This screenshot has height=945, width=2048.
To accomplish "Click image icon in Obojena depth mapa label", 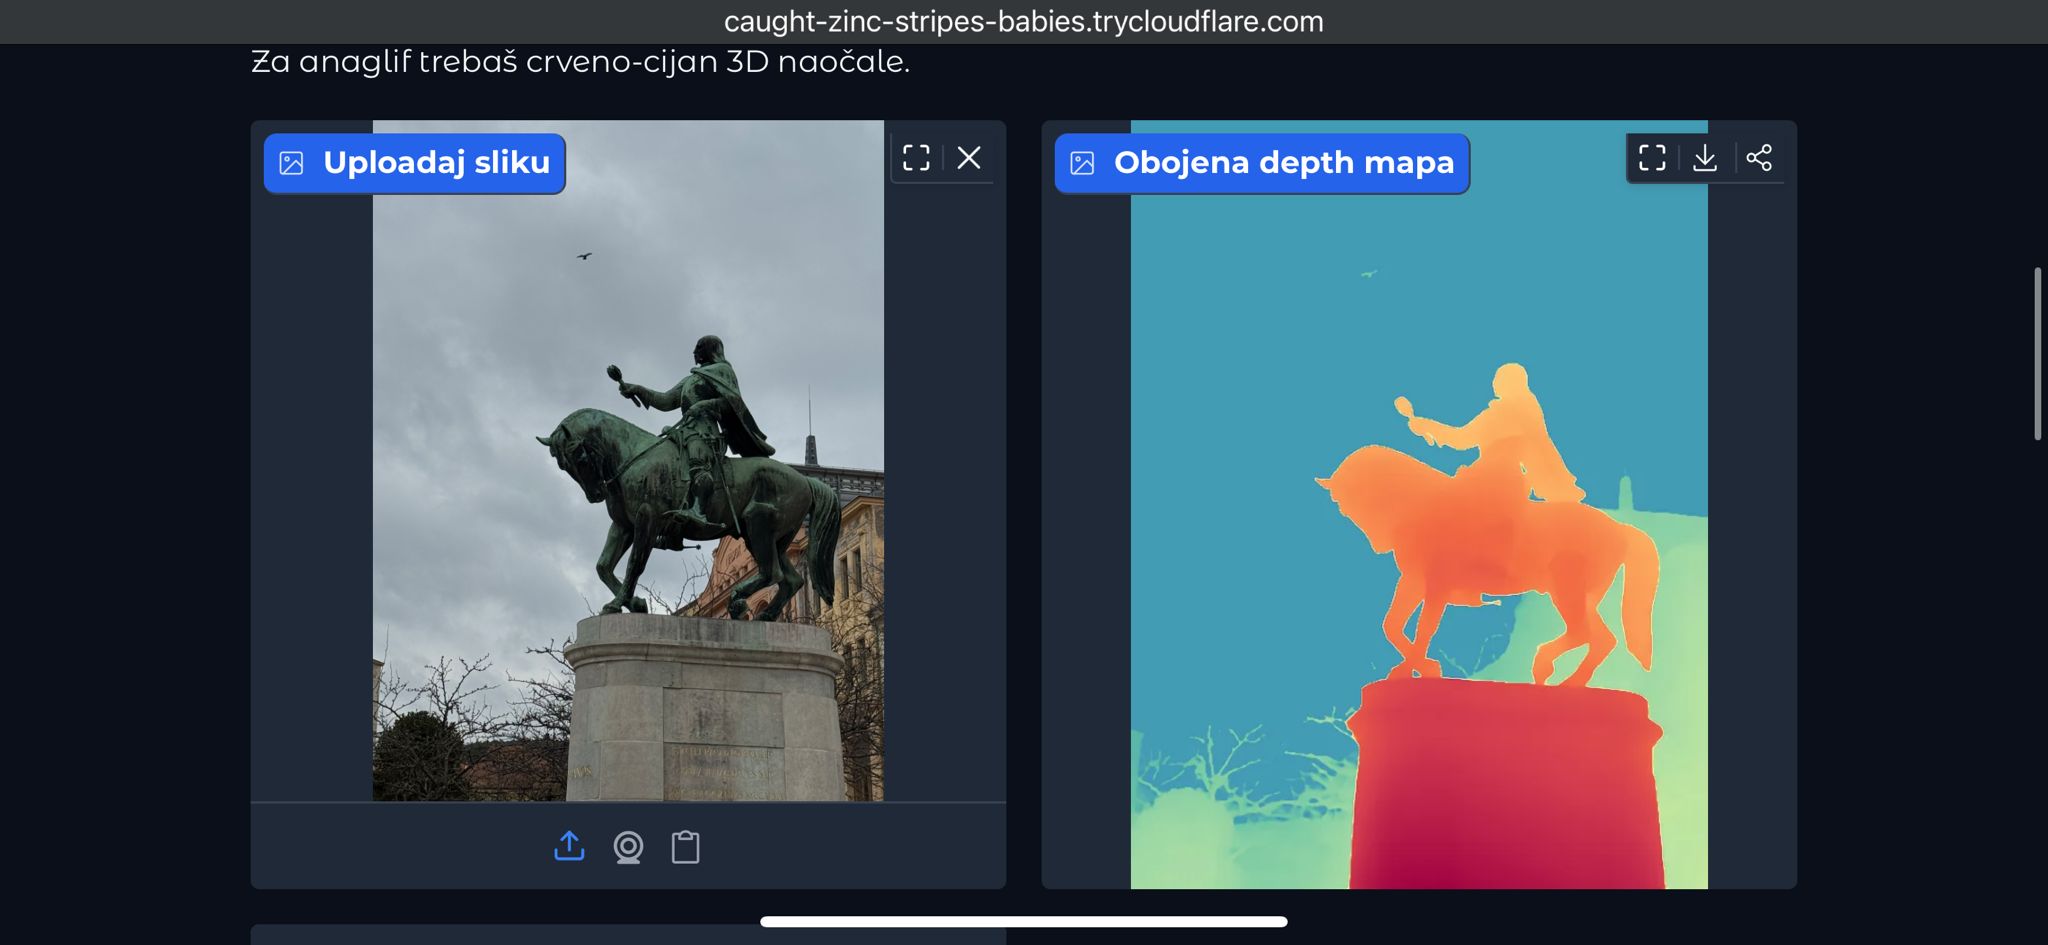I will click(1082, 163).
